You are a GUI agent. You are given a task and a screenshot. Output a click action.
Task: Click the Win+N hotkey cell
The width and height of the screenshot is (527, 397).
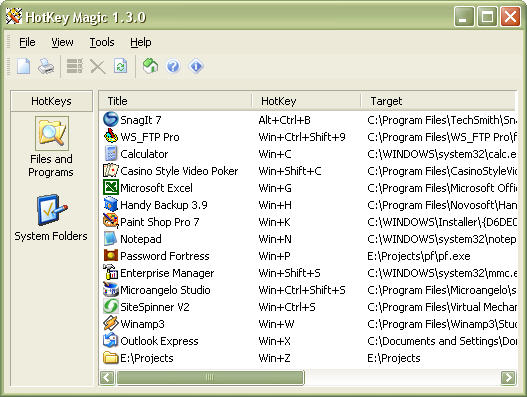pyautogui.click(x=275, y=239)
